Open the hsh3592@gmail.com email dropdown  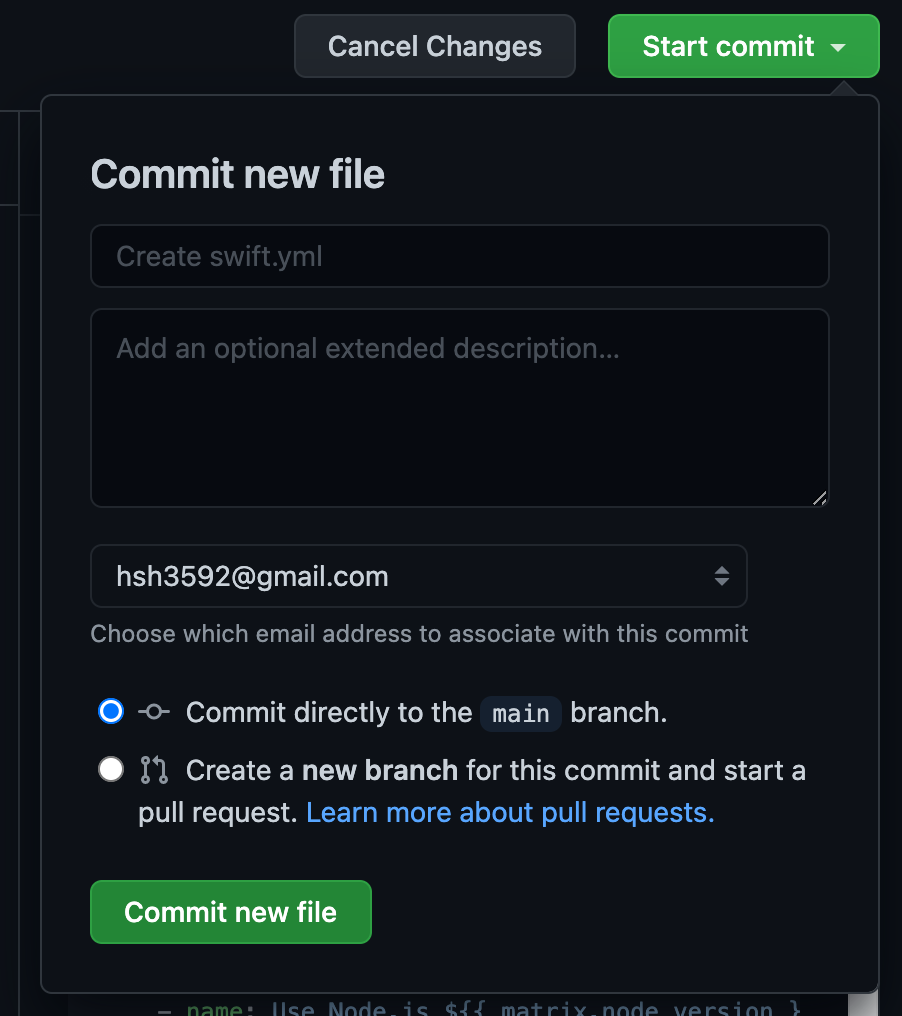tap(419, 576)
